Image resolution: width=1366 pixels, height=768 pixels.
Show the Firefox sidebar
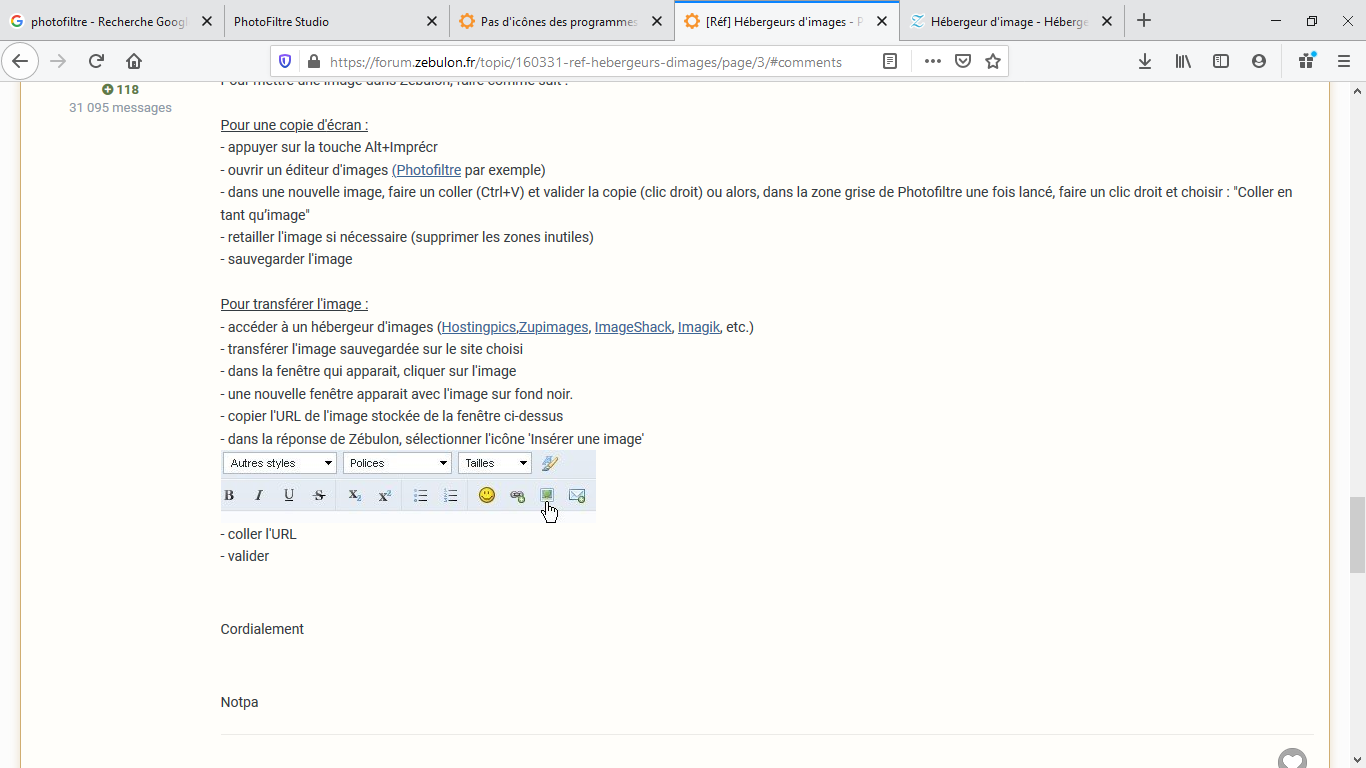[1221, 61]
